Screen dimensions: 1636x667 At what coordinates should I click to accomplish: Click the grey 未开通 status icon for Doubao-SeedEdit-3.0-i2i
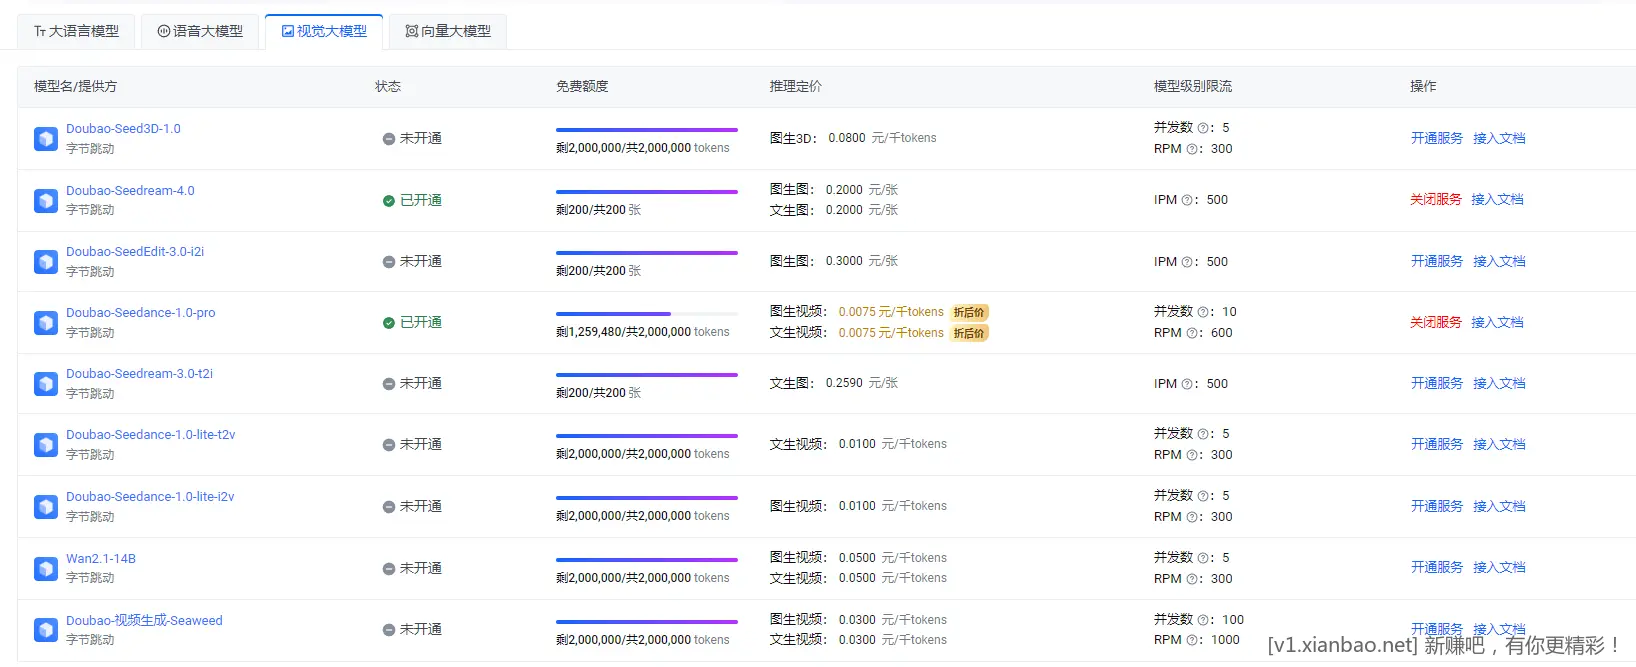click(389, 262)
